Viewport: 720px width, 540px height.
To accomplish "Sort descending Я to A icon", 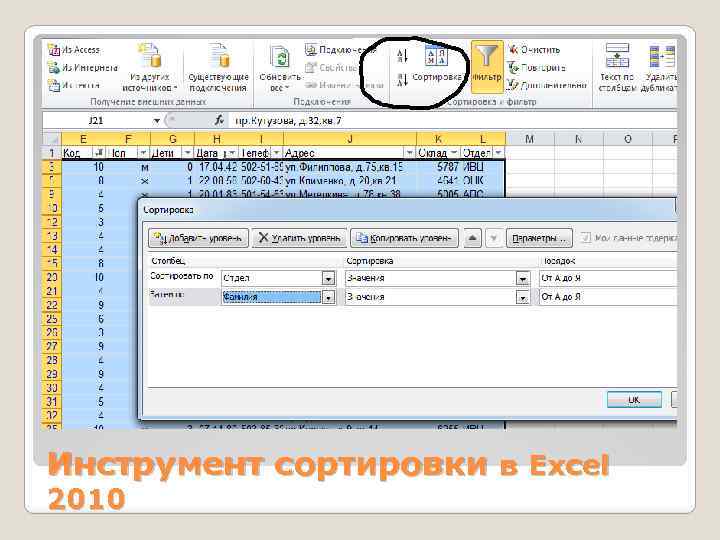I will 402,80.
